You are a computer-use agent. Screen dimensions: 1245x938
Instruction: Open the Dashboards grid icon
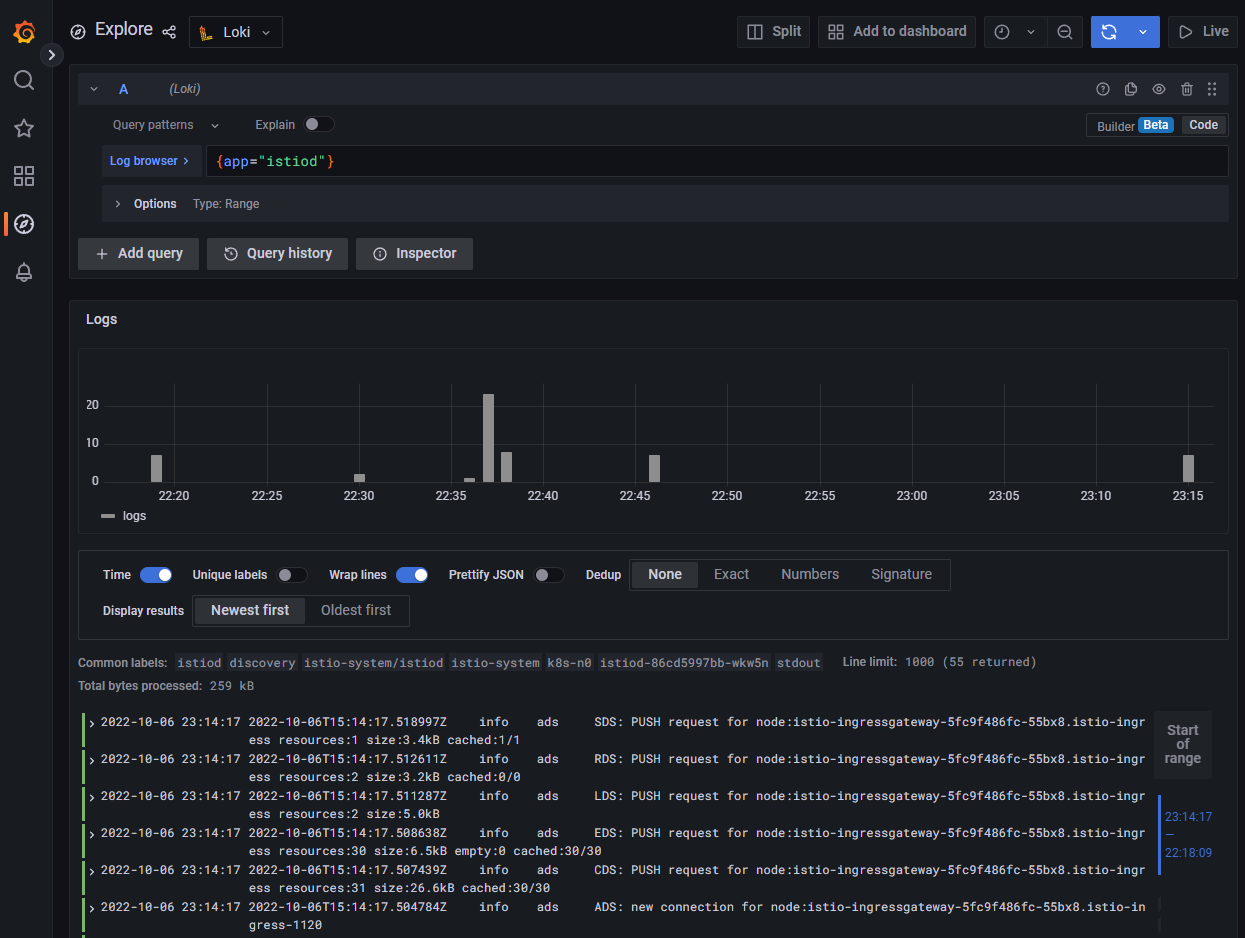[24, 176]
